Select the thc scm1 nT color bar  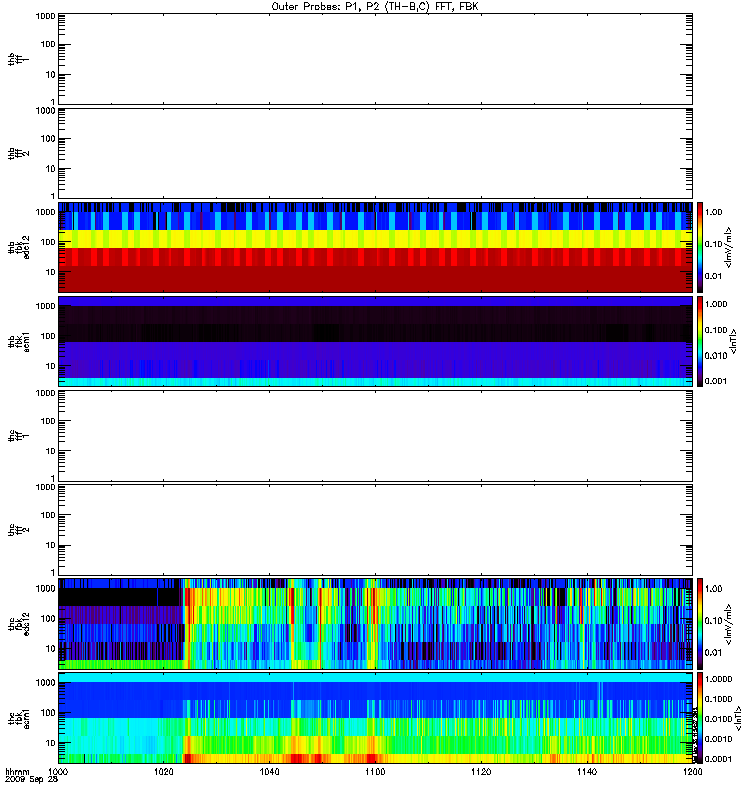702,718
